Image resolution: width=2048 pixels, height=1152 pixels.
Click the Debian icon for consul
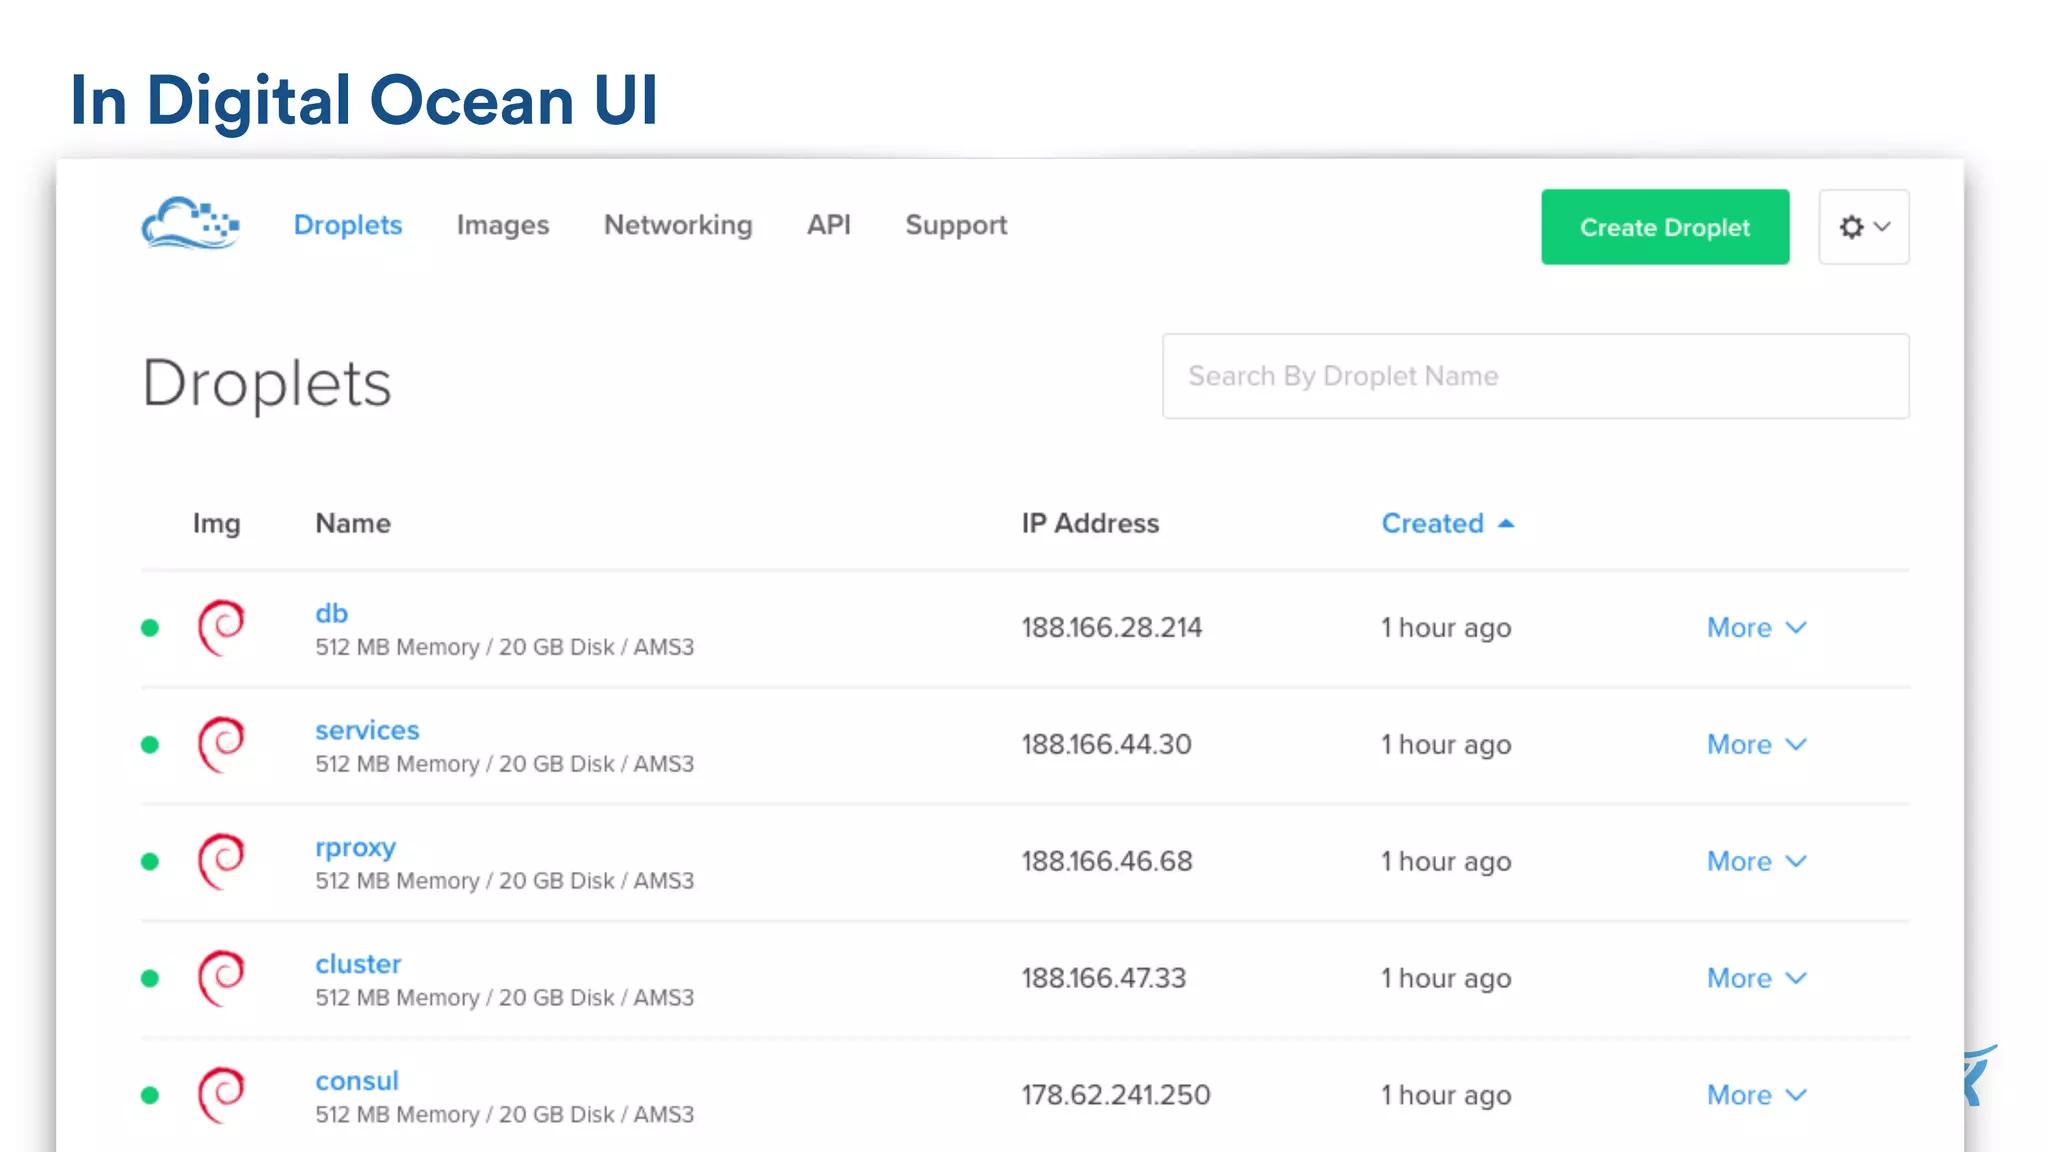click(221, 1096)
